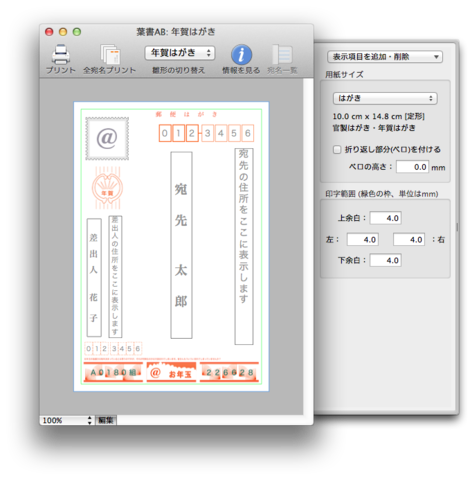This screenshot has height=480, width=470.
Task: Click the 100% zoom level stepper
Action: point(67,420)
